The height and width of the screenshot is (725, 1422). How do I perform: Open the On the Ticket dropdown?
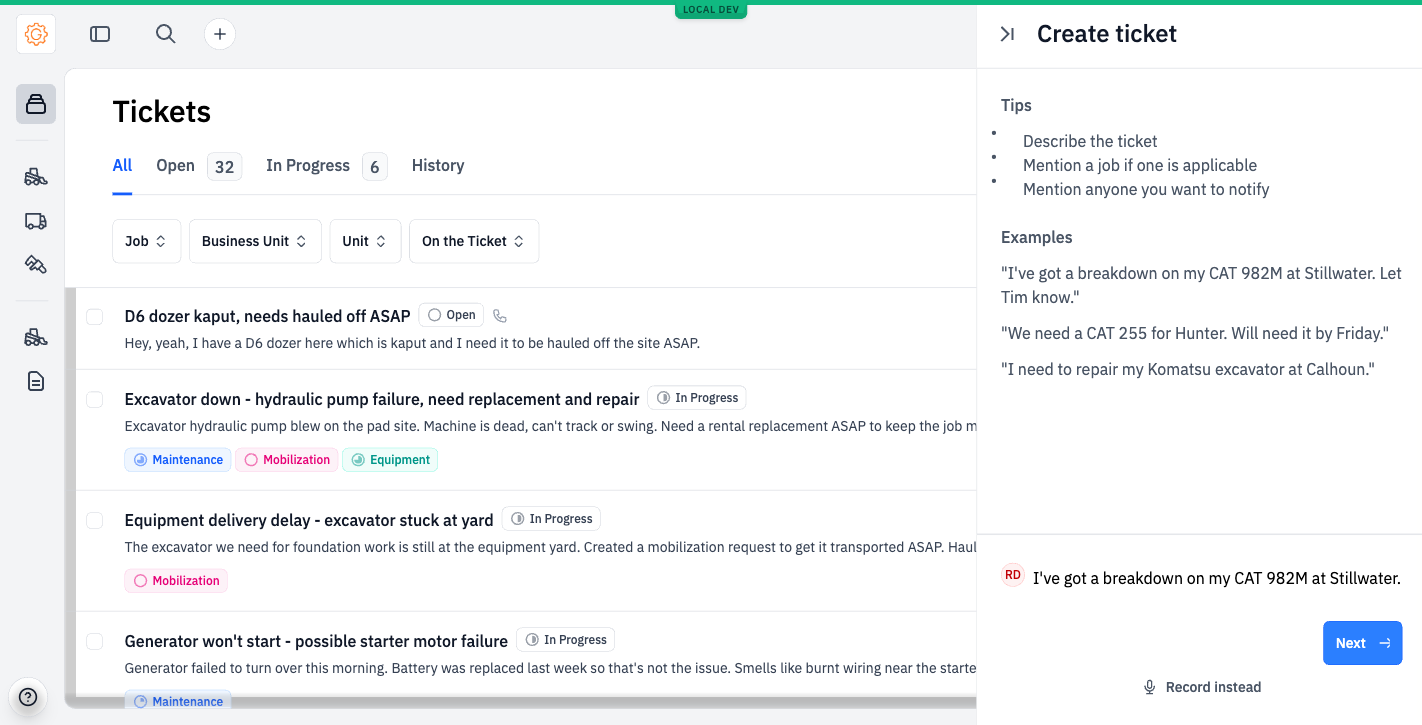pyautogui.click(x=474, y=241)
